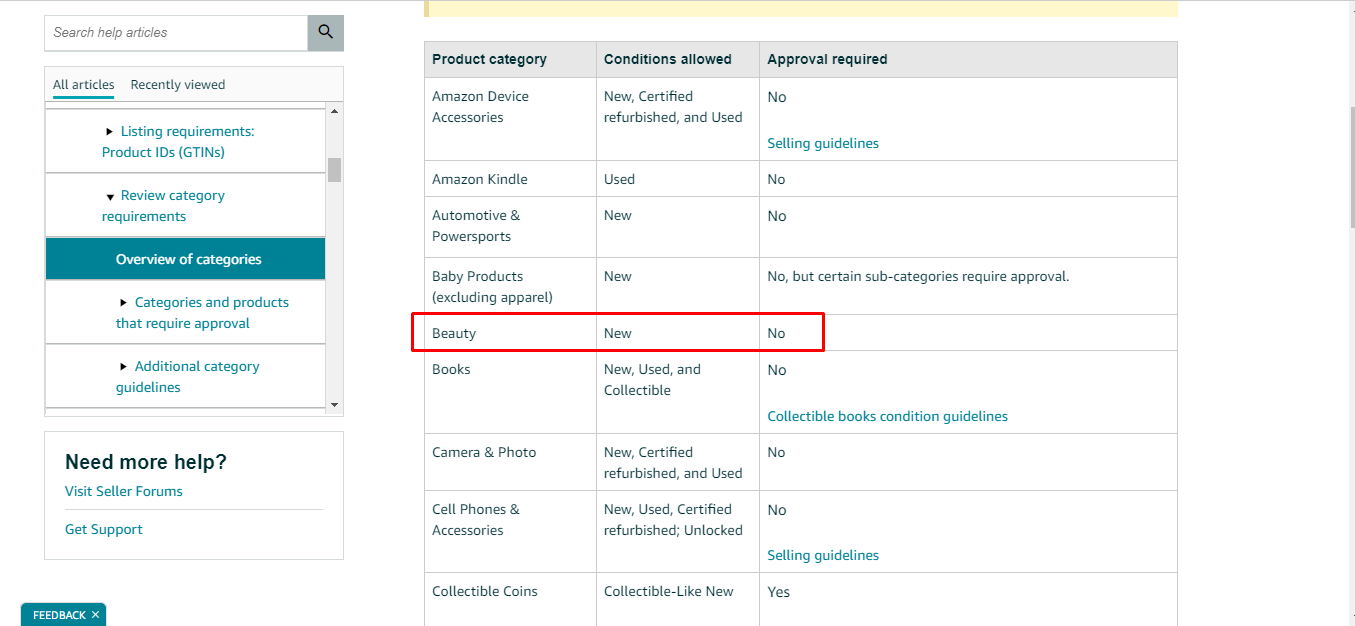Image resolution: width=1355 pixels, height=626 pixels.
Task: Expand Categories and products that require approval arrow
Action: pos(123,303)
